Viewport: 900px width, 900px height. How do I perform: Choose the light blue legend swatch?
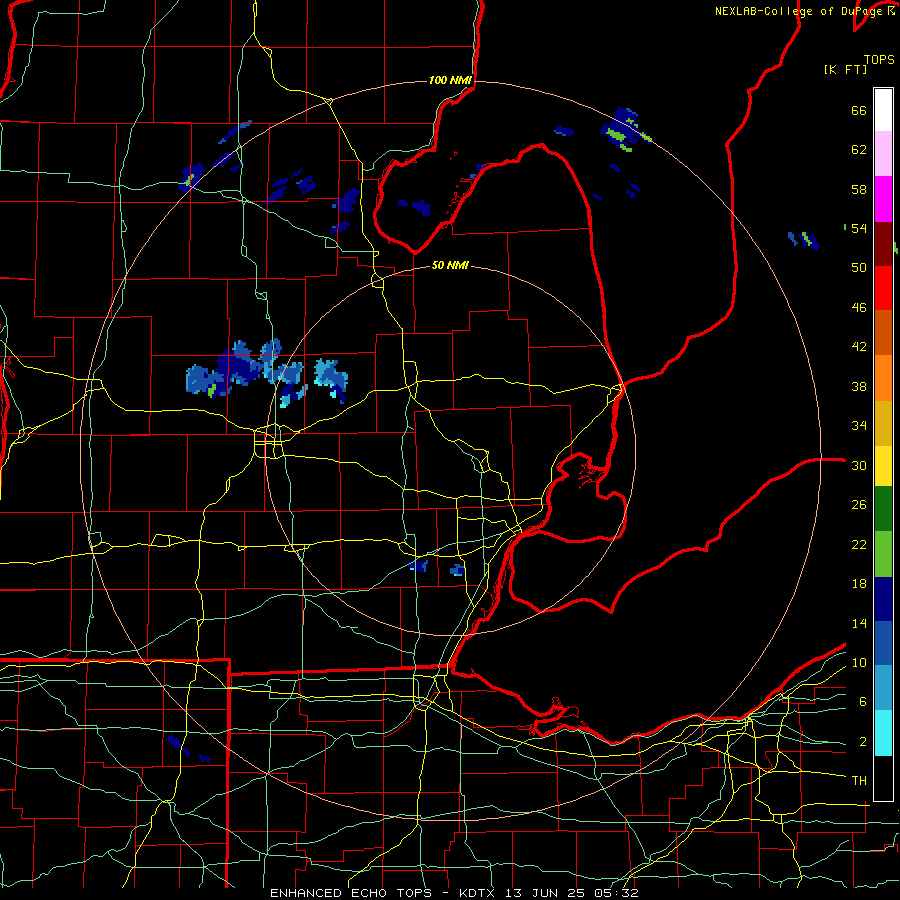pyautogui.click(x=883, y=688)
